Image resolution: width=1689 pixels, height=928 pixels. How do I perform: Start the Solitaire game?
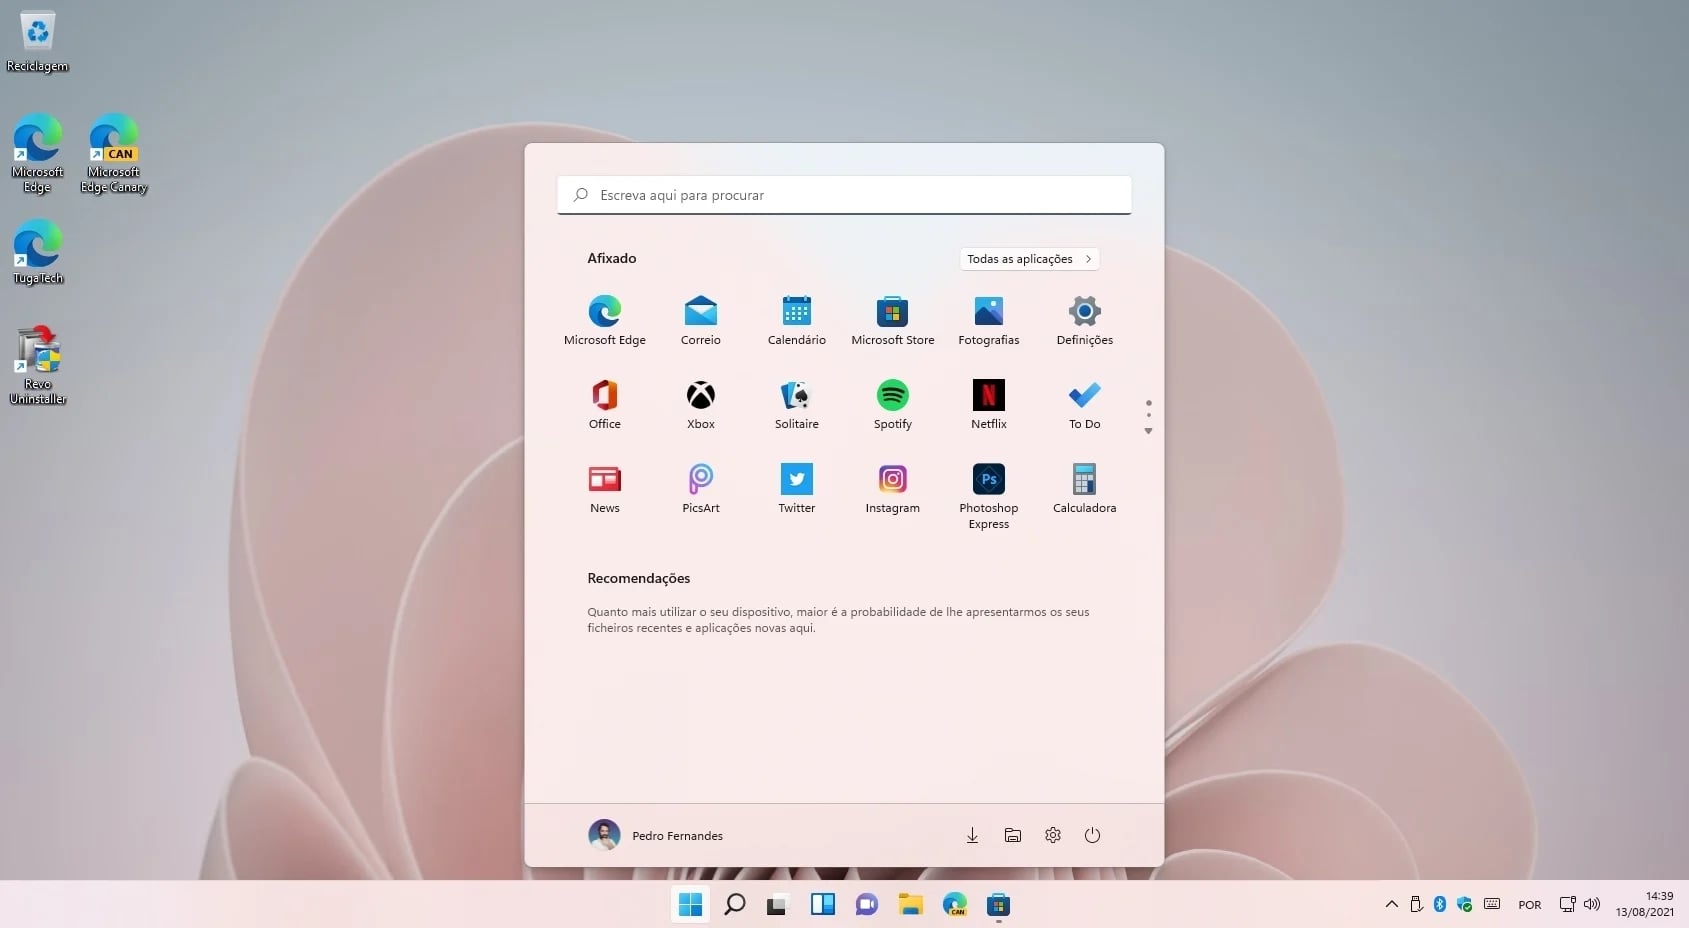pos(797,405)
